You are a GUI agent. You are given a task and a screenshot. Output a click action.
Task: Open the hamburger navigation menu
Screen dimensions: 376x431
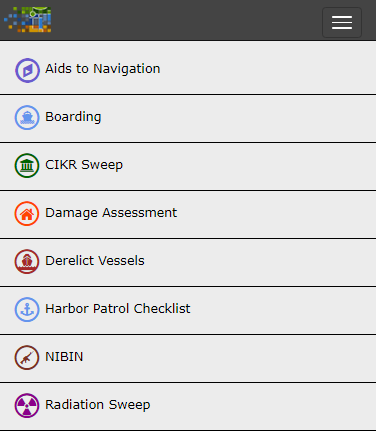[x=342, y=22]
